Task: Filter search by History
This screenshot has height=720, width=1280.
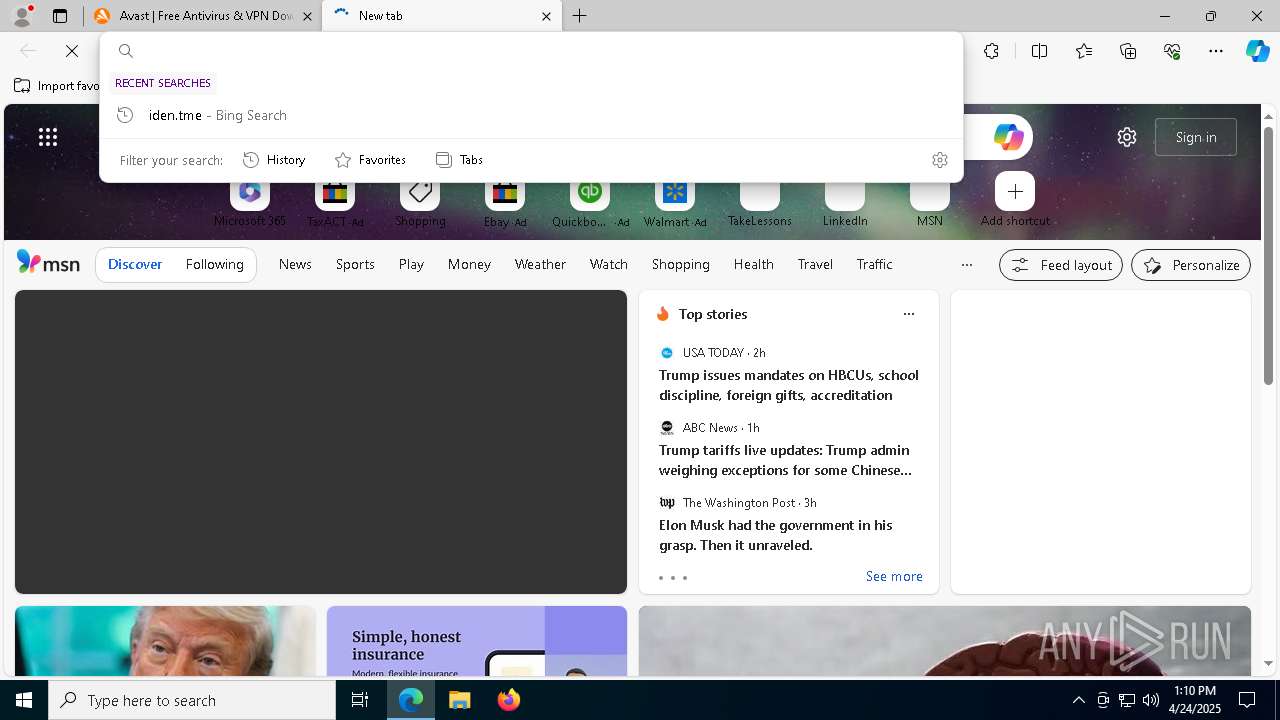Action: tap(274, 160)
